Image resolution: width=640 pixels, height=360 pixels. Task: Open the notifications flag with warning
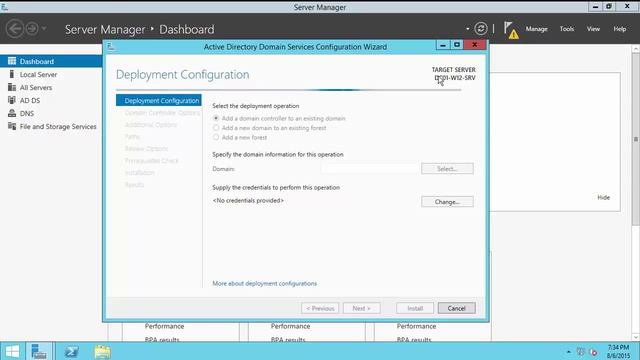pos(511,30)
